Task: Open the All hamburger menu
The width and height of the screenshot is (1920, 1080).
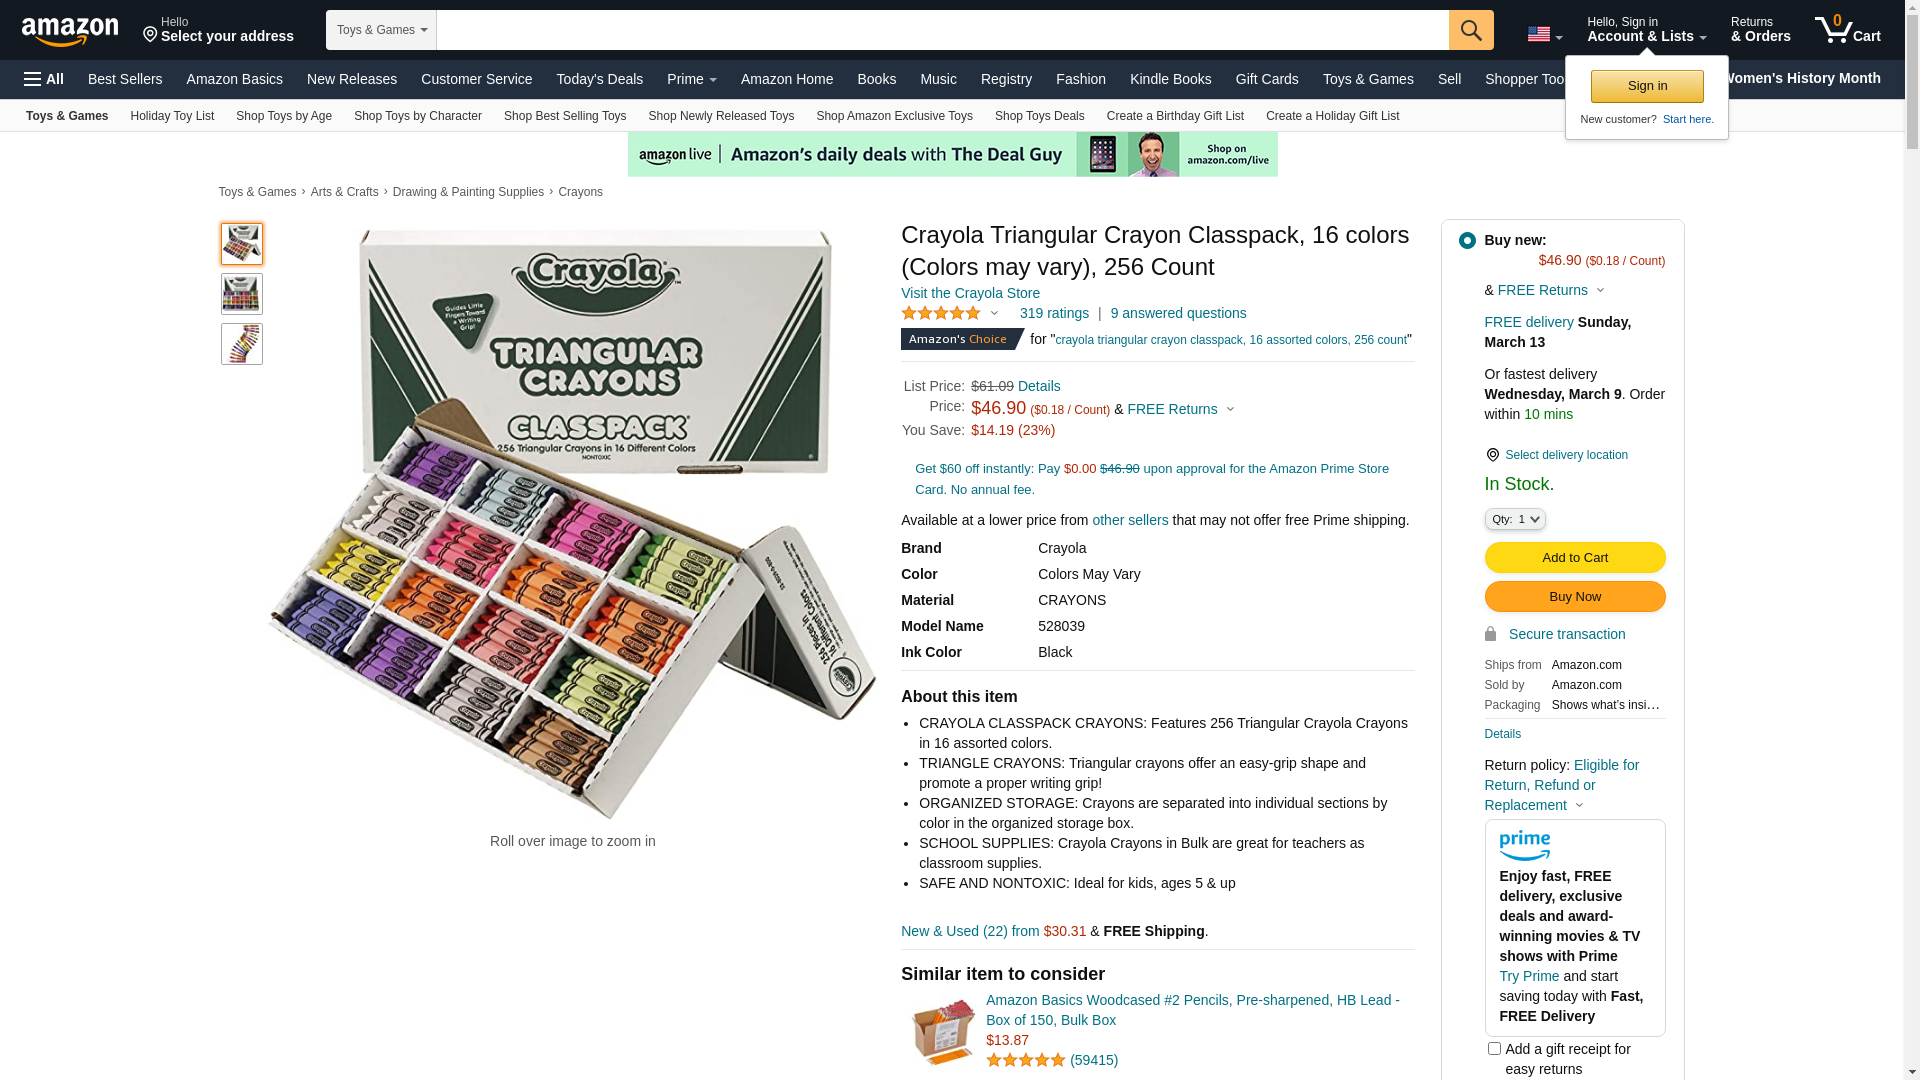Action: pos(44,79)
